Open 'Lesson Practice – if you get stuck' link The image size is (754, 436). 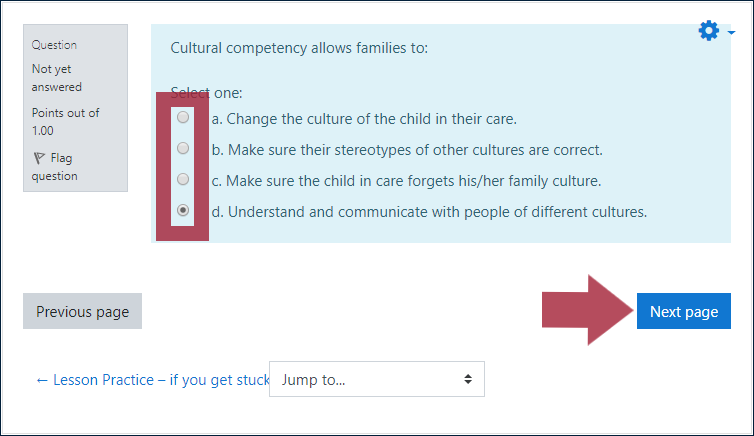[152, 380]
